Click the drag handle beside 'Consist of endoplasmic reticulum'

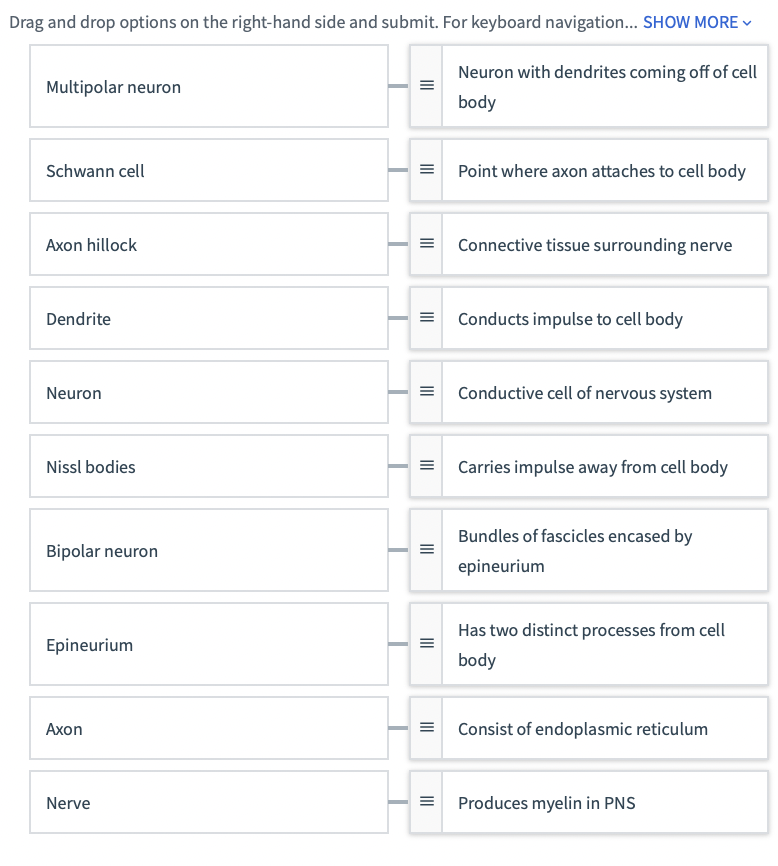pyautogui.click(x=427, y=728)
